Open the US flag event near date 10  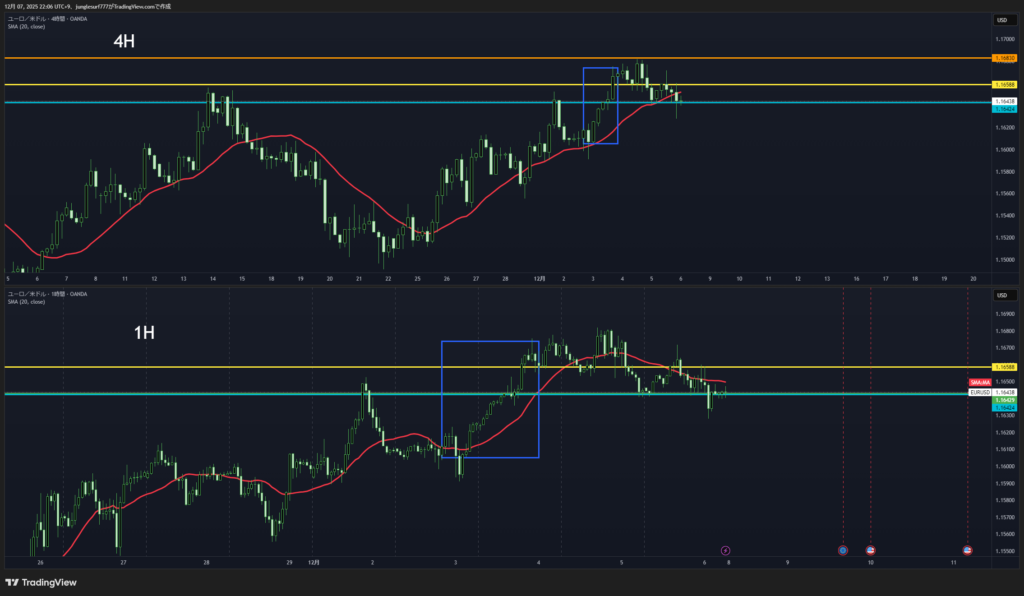tap(870, 550)
